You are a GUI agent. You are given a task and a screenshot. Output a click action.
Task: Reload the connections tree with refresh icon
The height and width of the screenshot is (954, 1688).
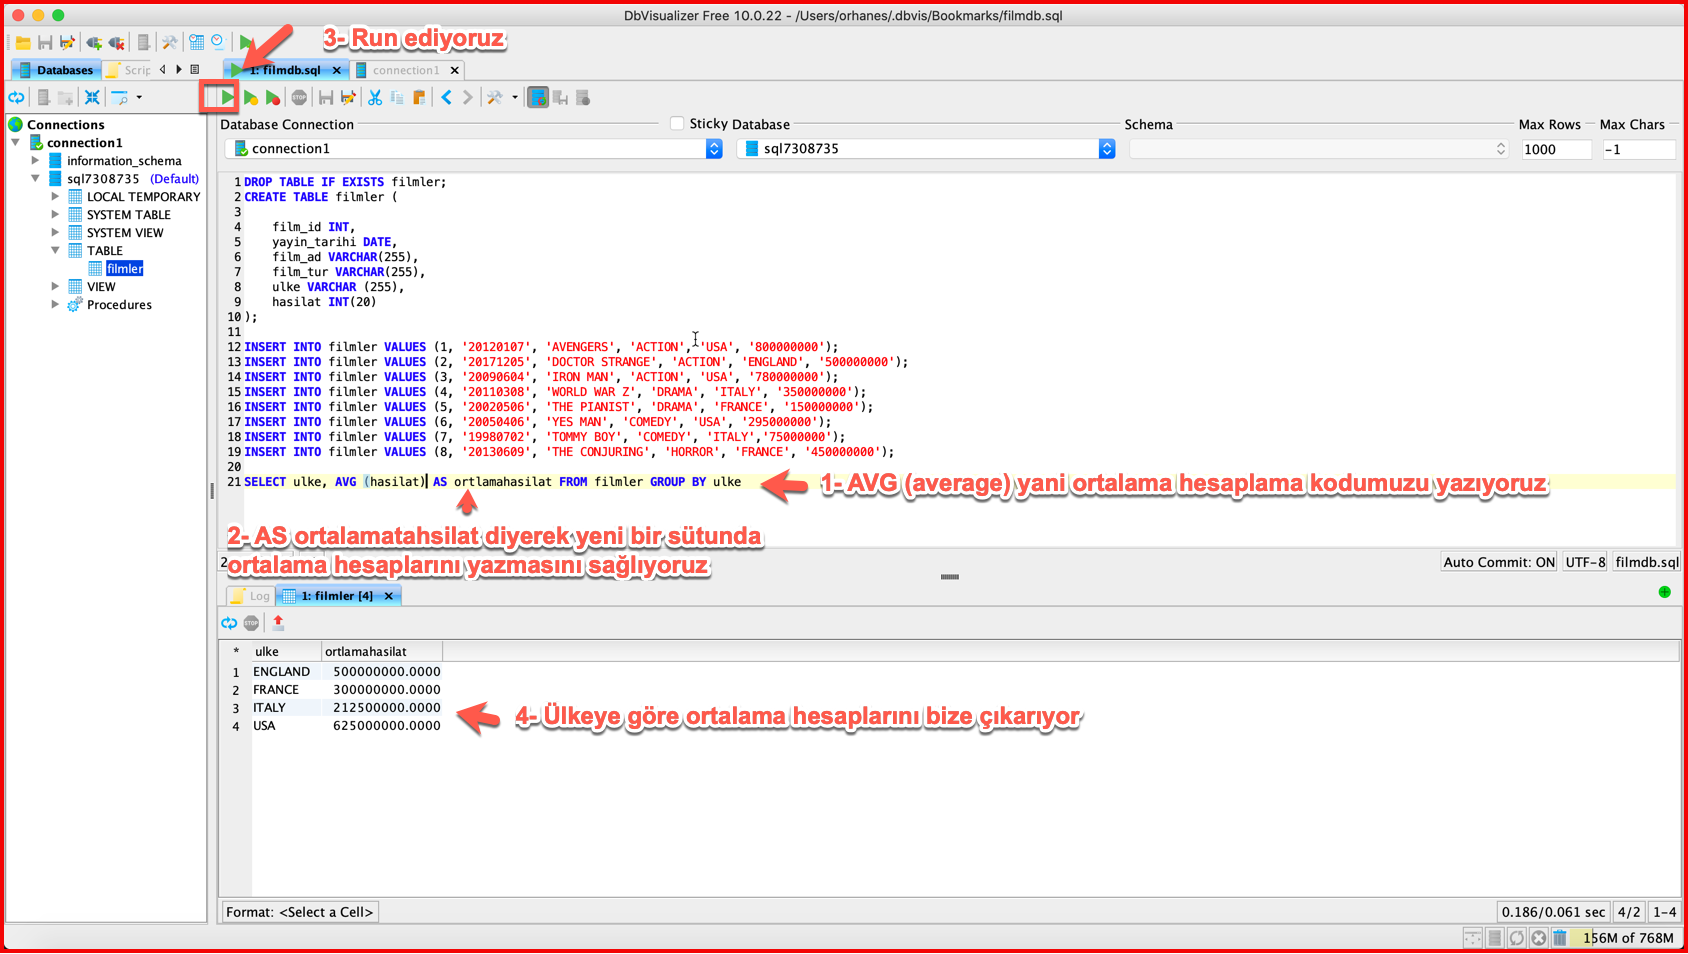click(17, 97)
